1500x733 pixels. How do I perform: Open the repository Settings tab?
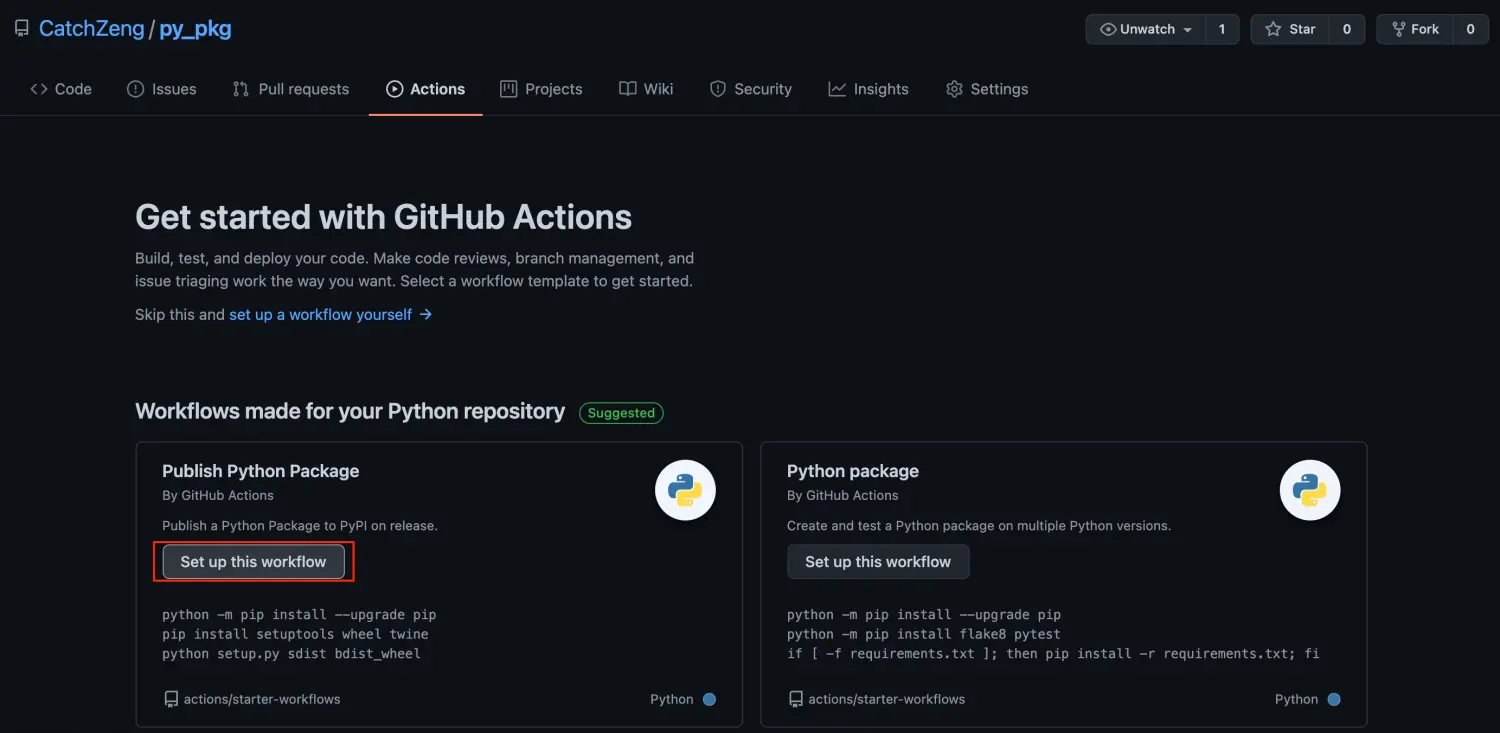(x=987, y=89)
